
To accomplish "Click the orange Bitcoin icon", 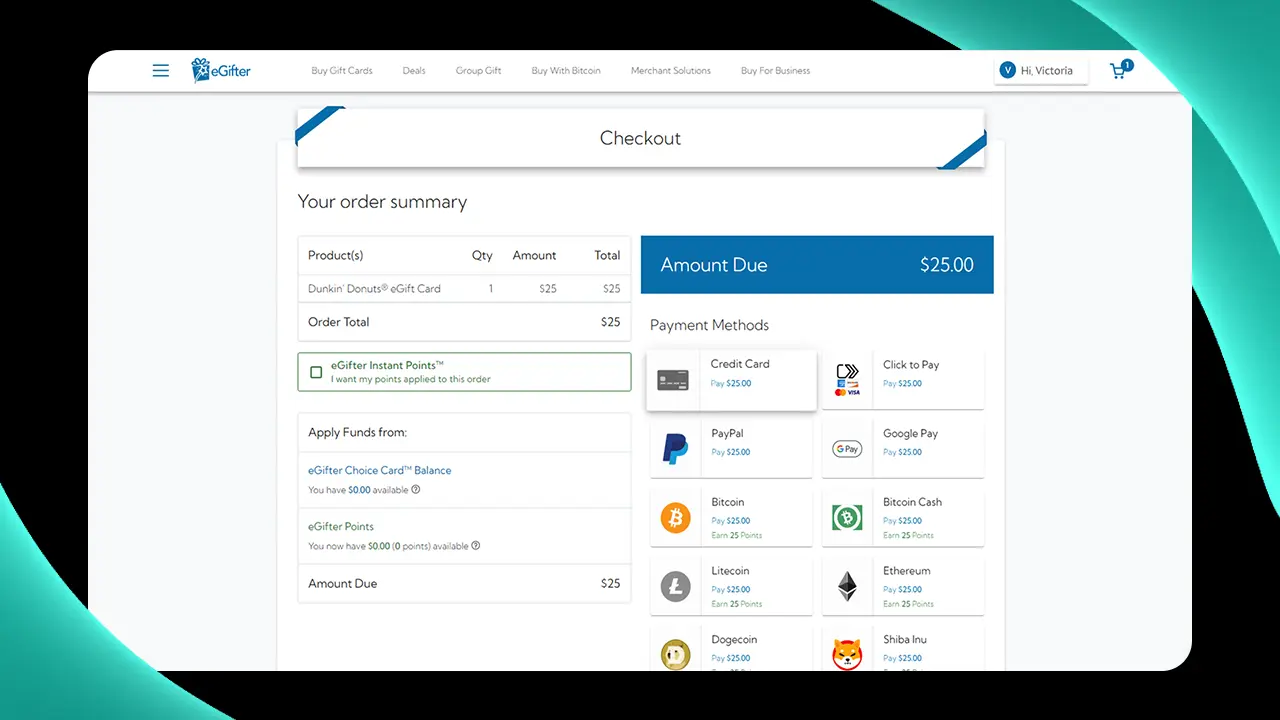I will (x=675, y=518).
